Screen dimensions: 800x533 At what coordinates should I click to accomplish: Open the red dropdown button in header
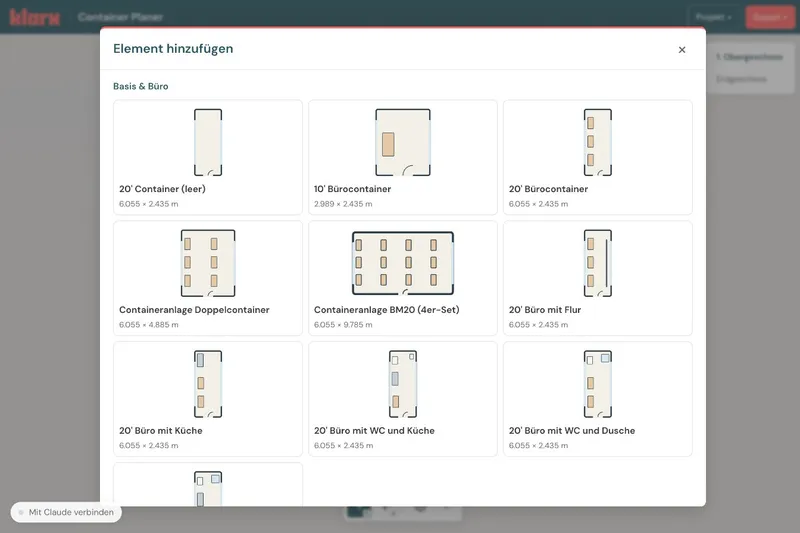(770, 17)
